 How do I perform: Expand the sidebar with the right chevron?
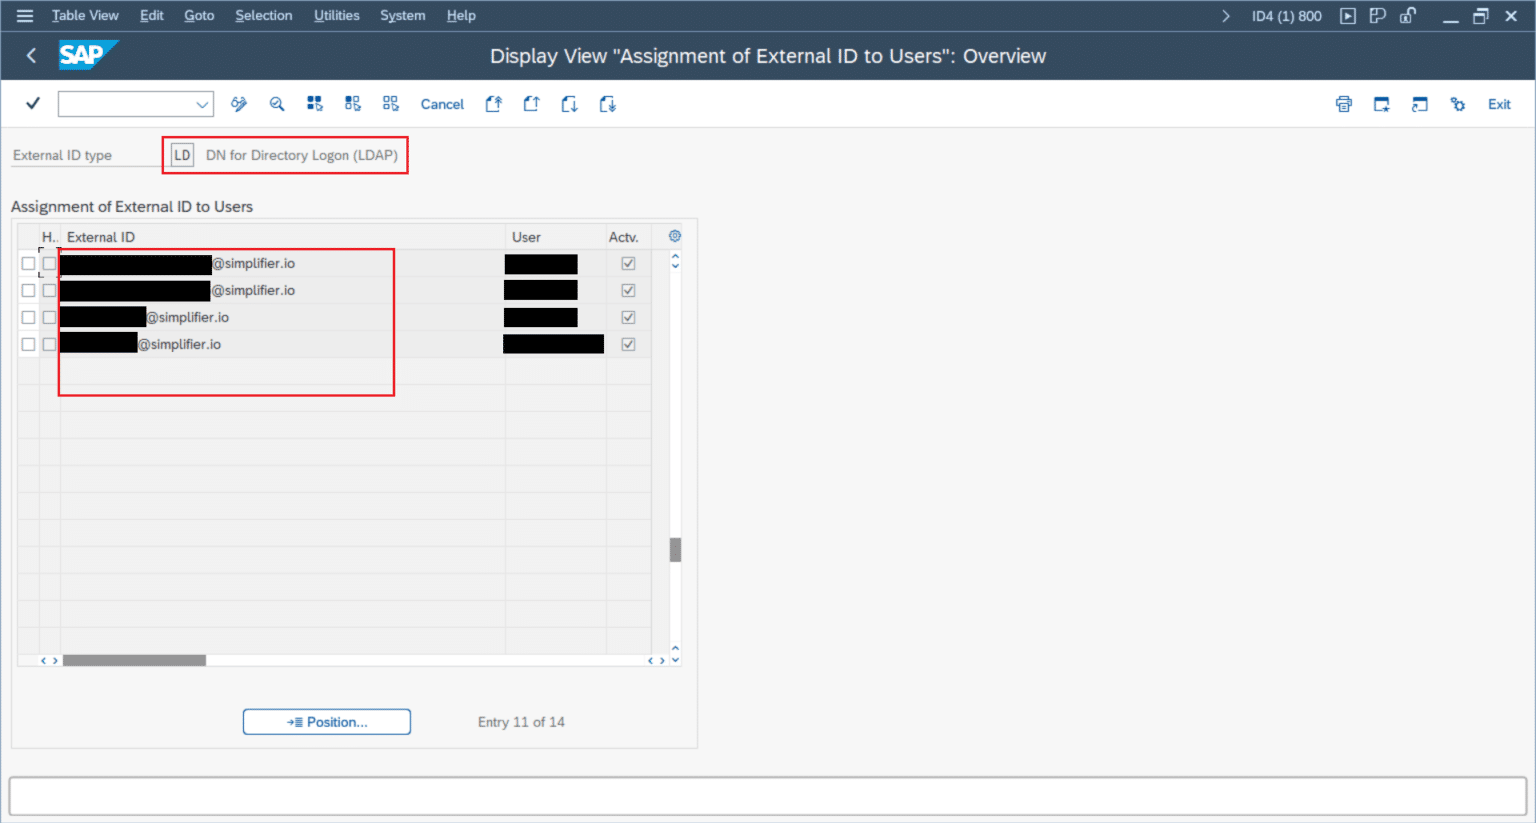1226,15
